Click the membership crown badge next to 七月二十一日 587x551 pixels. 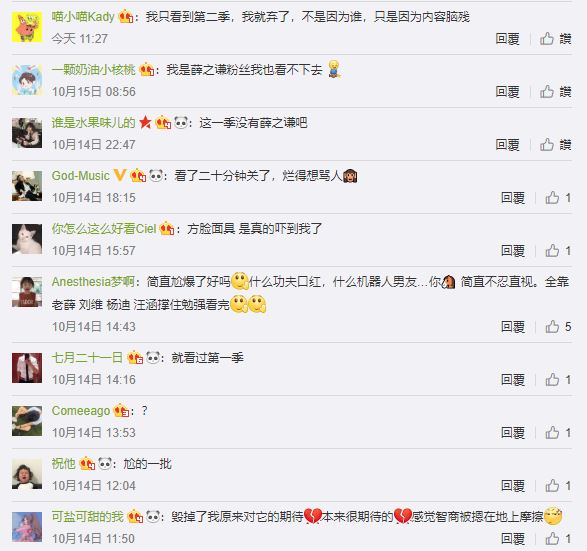click(135, 357)
